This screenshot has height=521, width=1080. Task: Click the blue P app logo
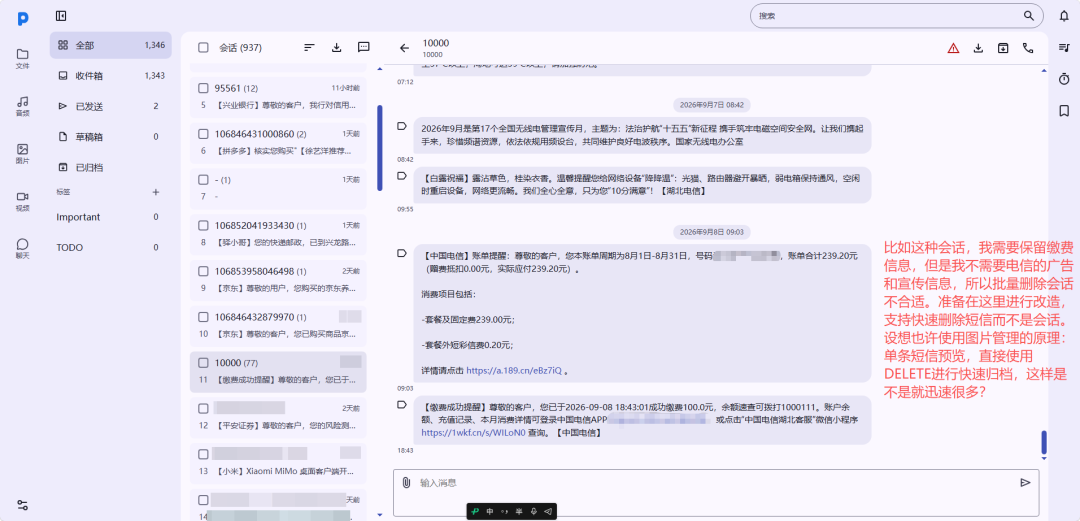pyautogui.click(x=23, y=19)
